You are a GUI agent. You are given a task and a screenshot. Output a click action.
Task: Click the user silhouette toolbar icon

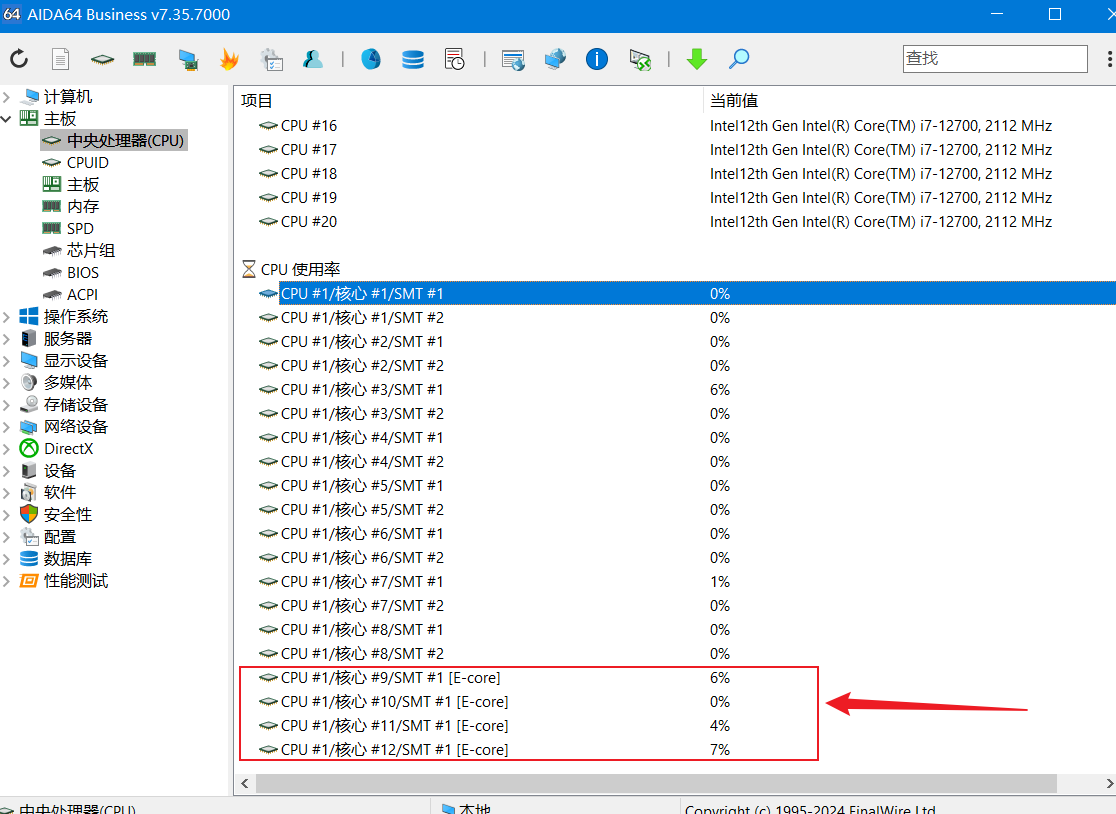312,59
